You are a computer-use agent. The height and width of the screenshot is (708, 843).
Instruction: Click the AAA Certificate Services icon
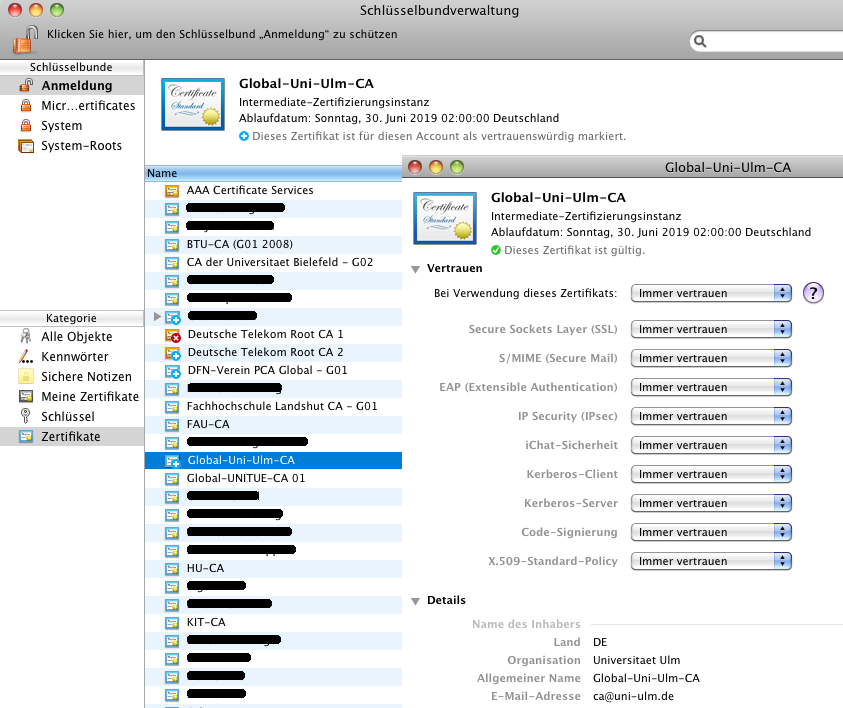pos(172,191)
